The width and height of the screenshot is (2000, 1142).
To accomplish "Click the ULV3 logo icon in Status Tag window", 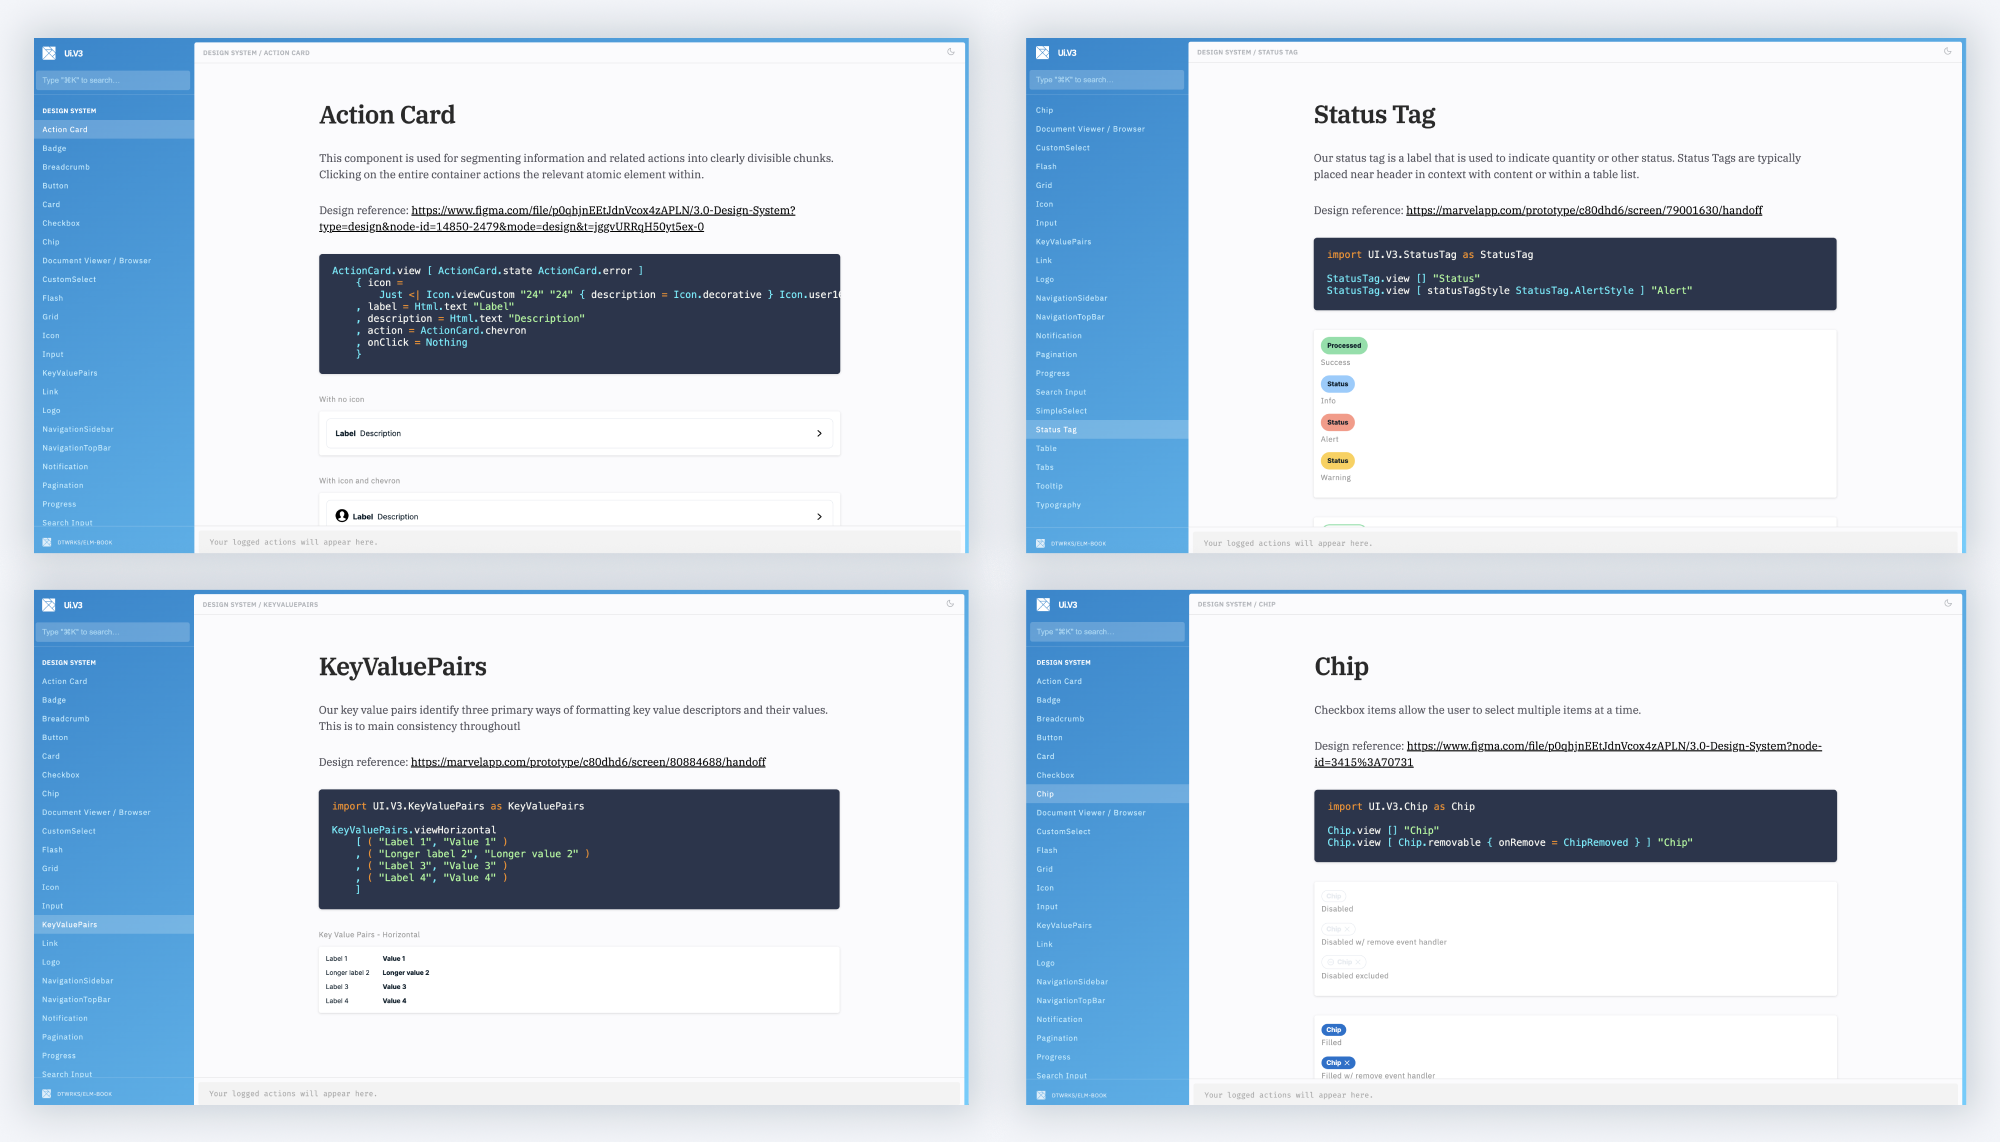I will [1042, 53].
